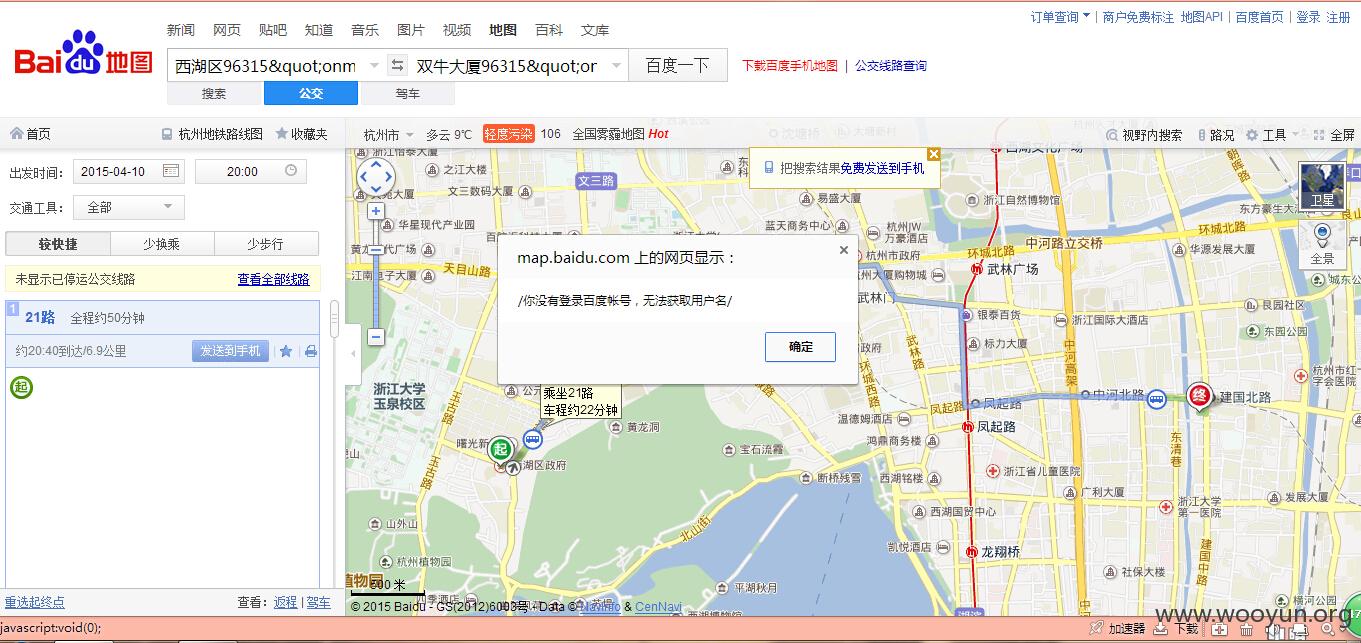Click the 公交线路查询 link

coord(891,66)
